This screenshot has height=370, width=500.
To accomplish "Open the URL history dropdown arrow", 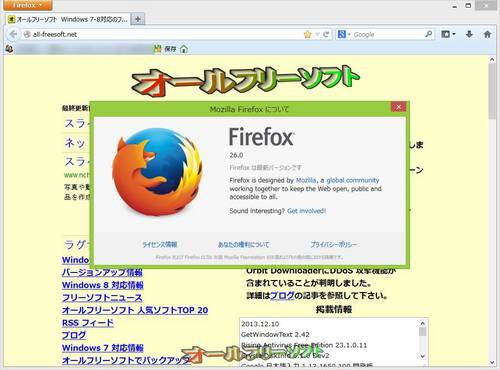I will 317,34.
